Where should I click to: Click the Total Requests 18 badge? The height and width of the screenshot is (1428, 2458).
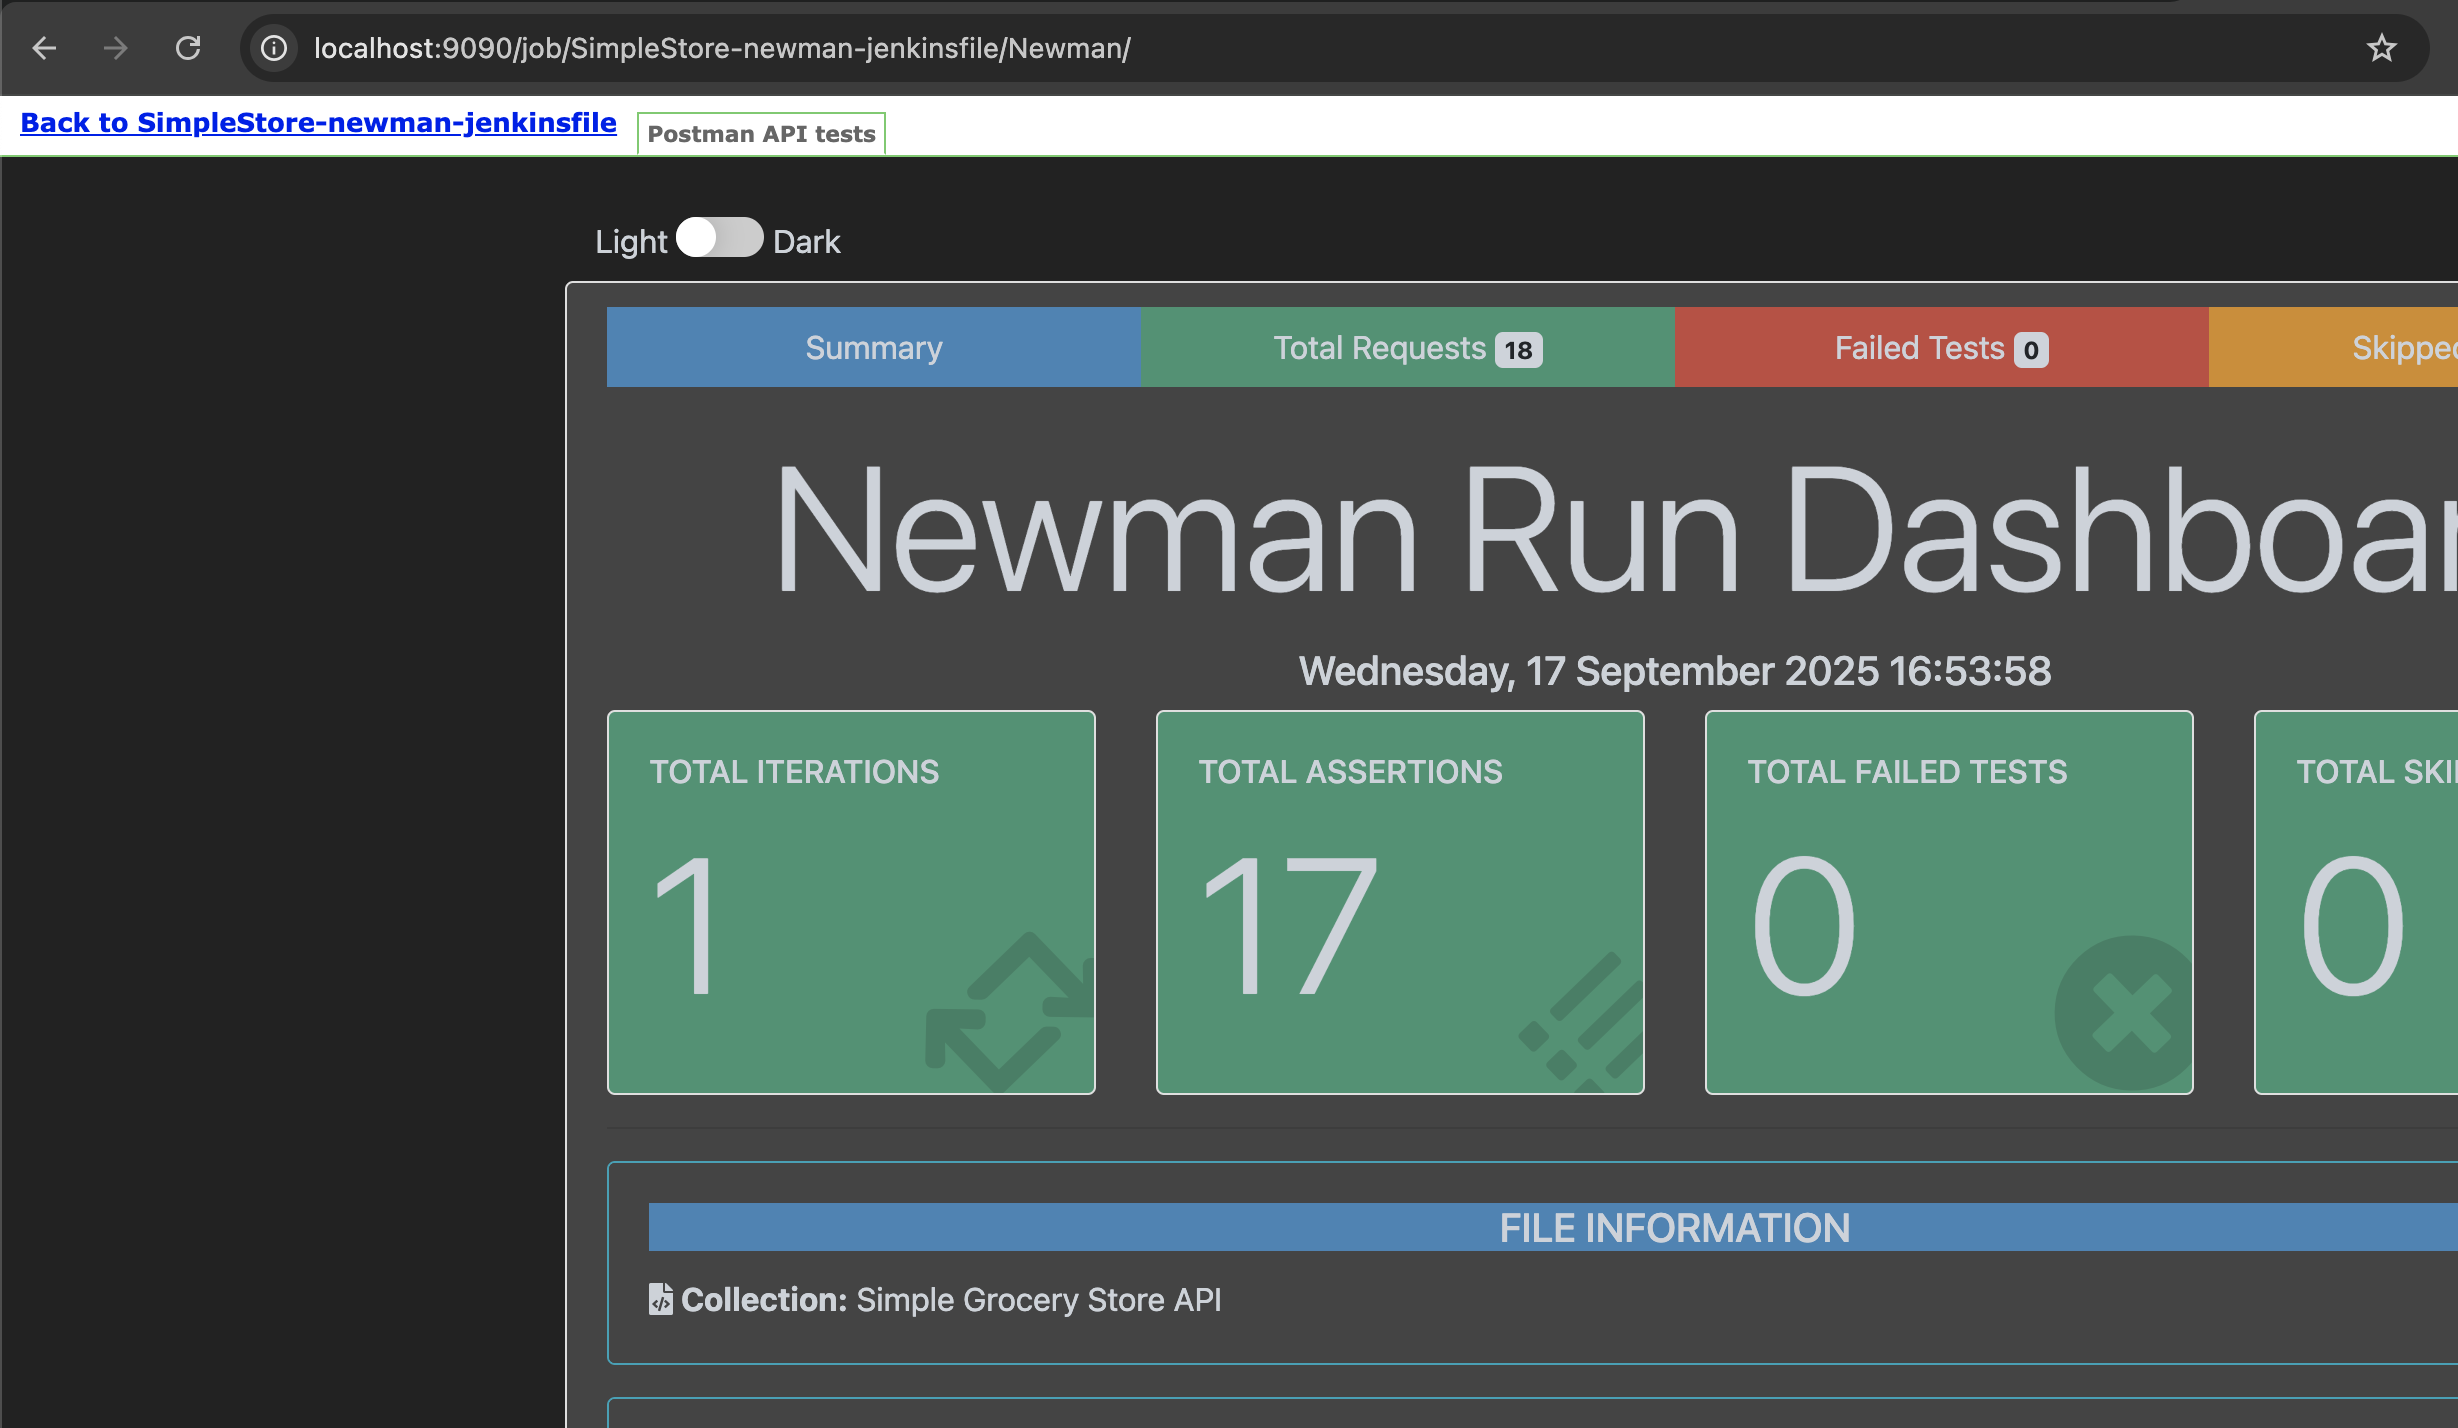(x=1518, y=350)
